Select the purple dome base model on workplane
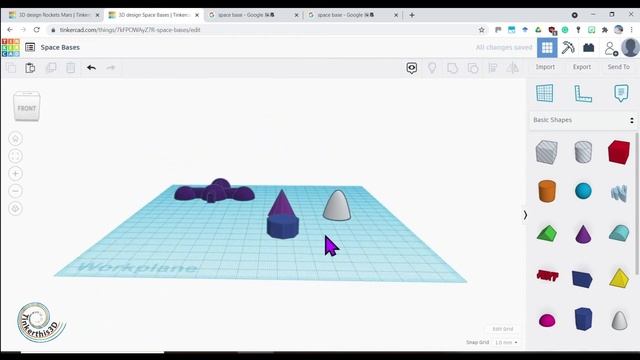640x360 pixels. (x=214, y=191)
